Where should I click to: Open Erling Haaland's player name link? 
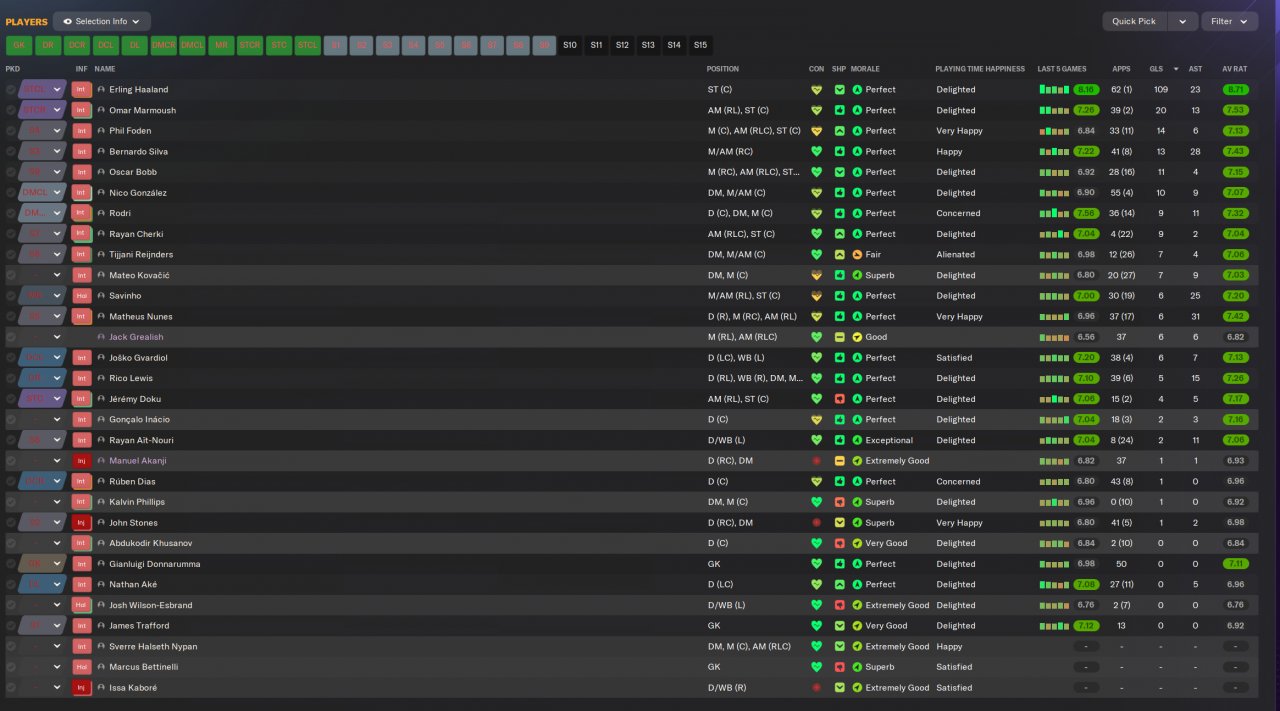138,90
